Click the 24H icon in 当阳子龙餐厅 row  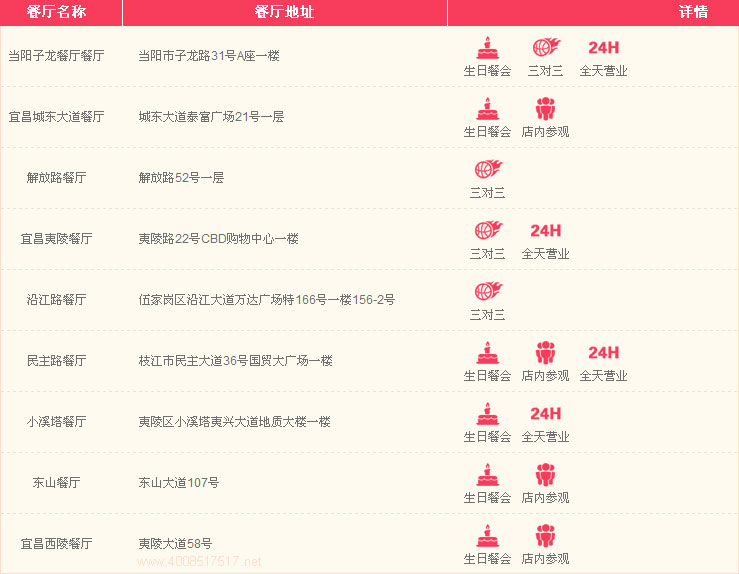[x=603, y=47]
